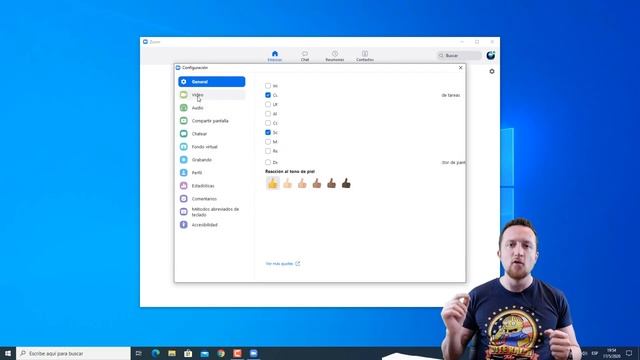Click the system clock in the taskbar
640x360 pixels.
pyautogui.click(x=611, y=353)
